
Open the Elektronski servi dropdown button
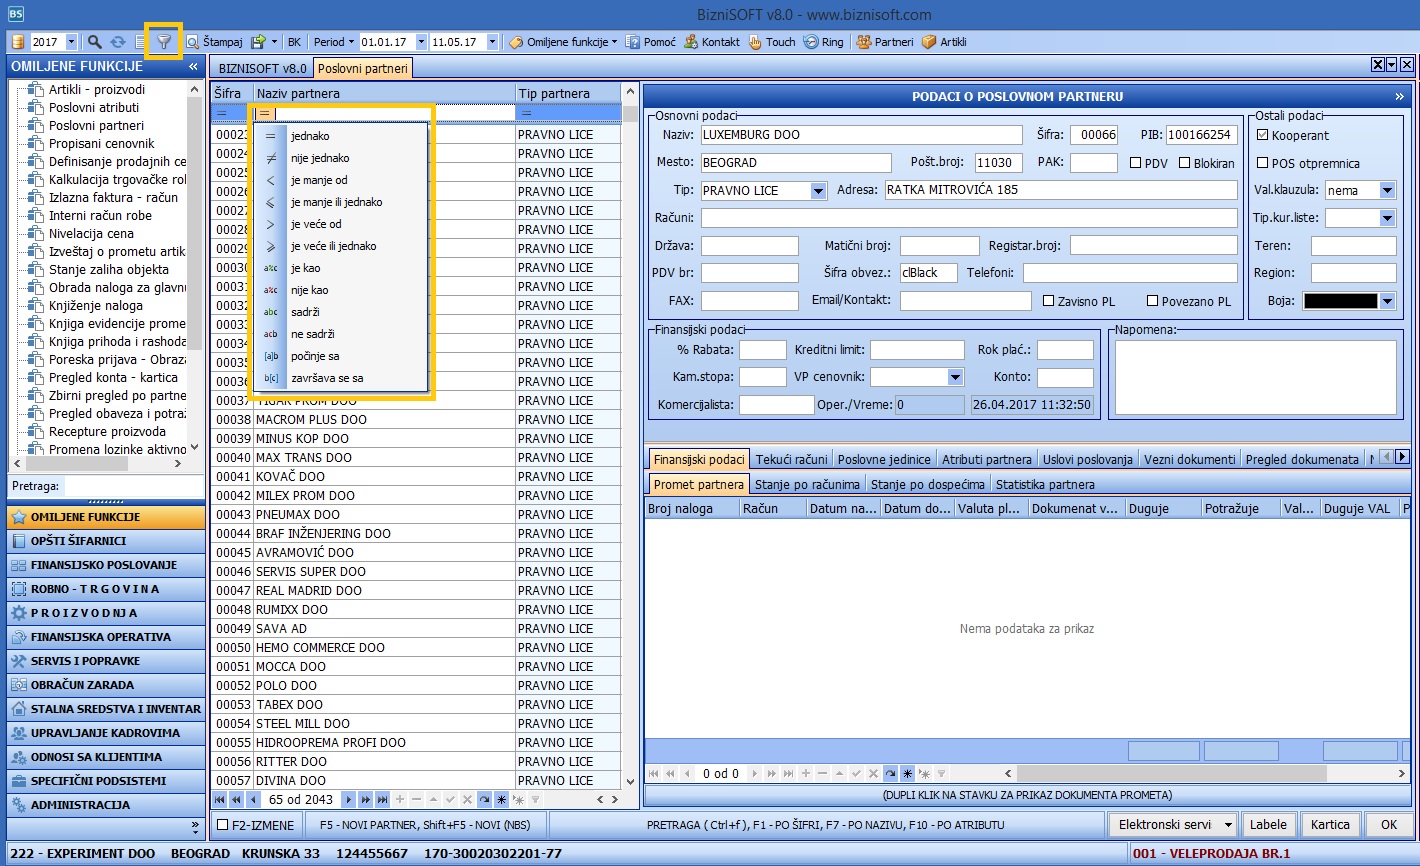click(x=1171, y=825)
